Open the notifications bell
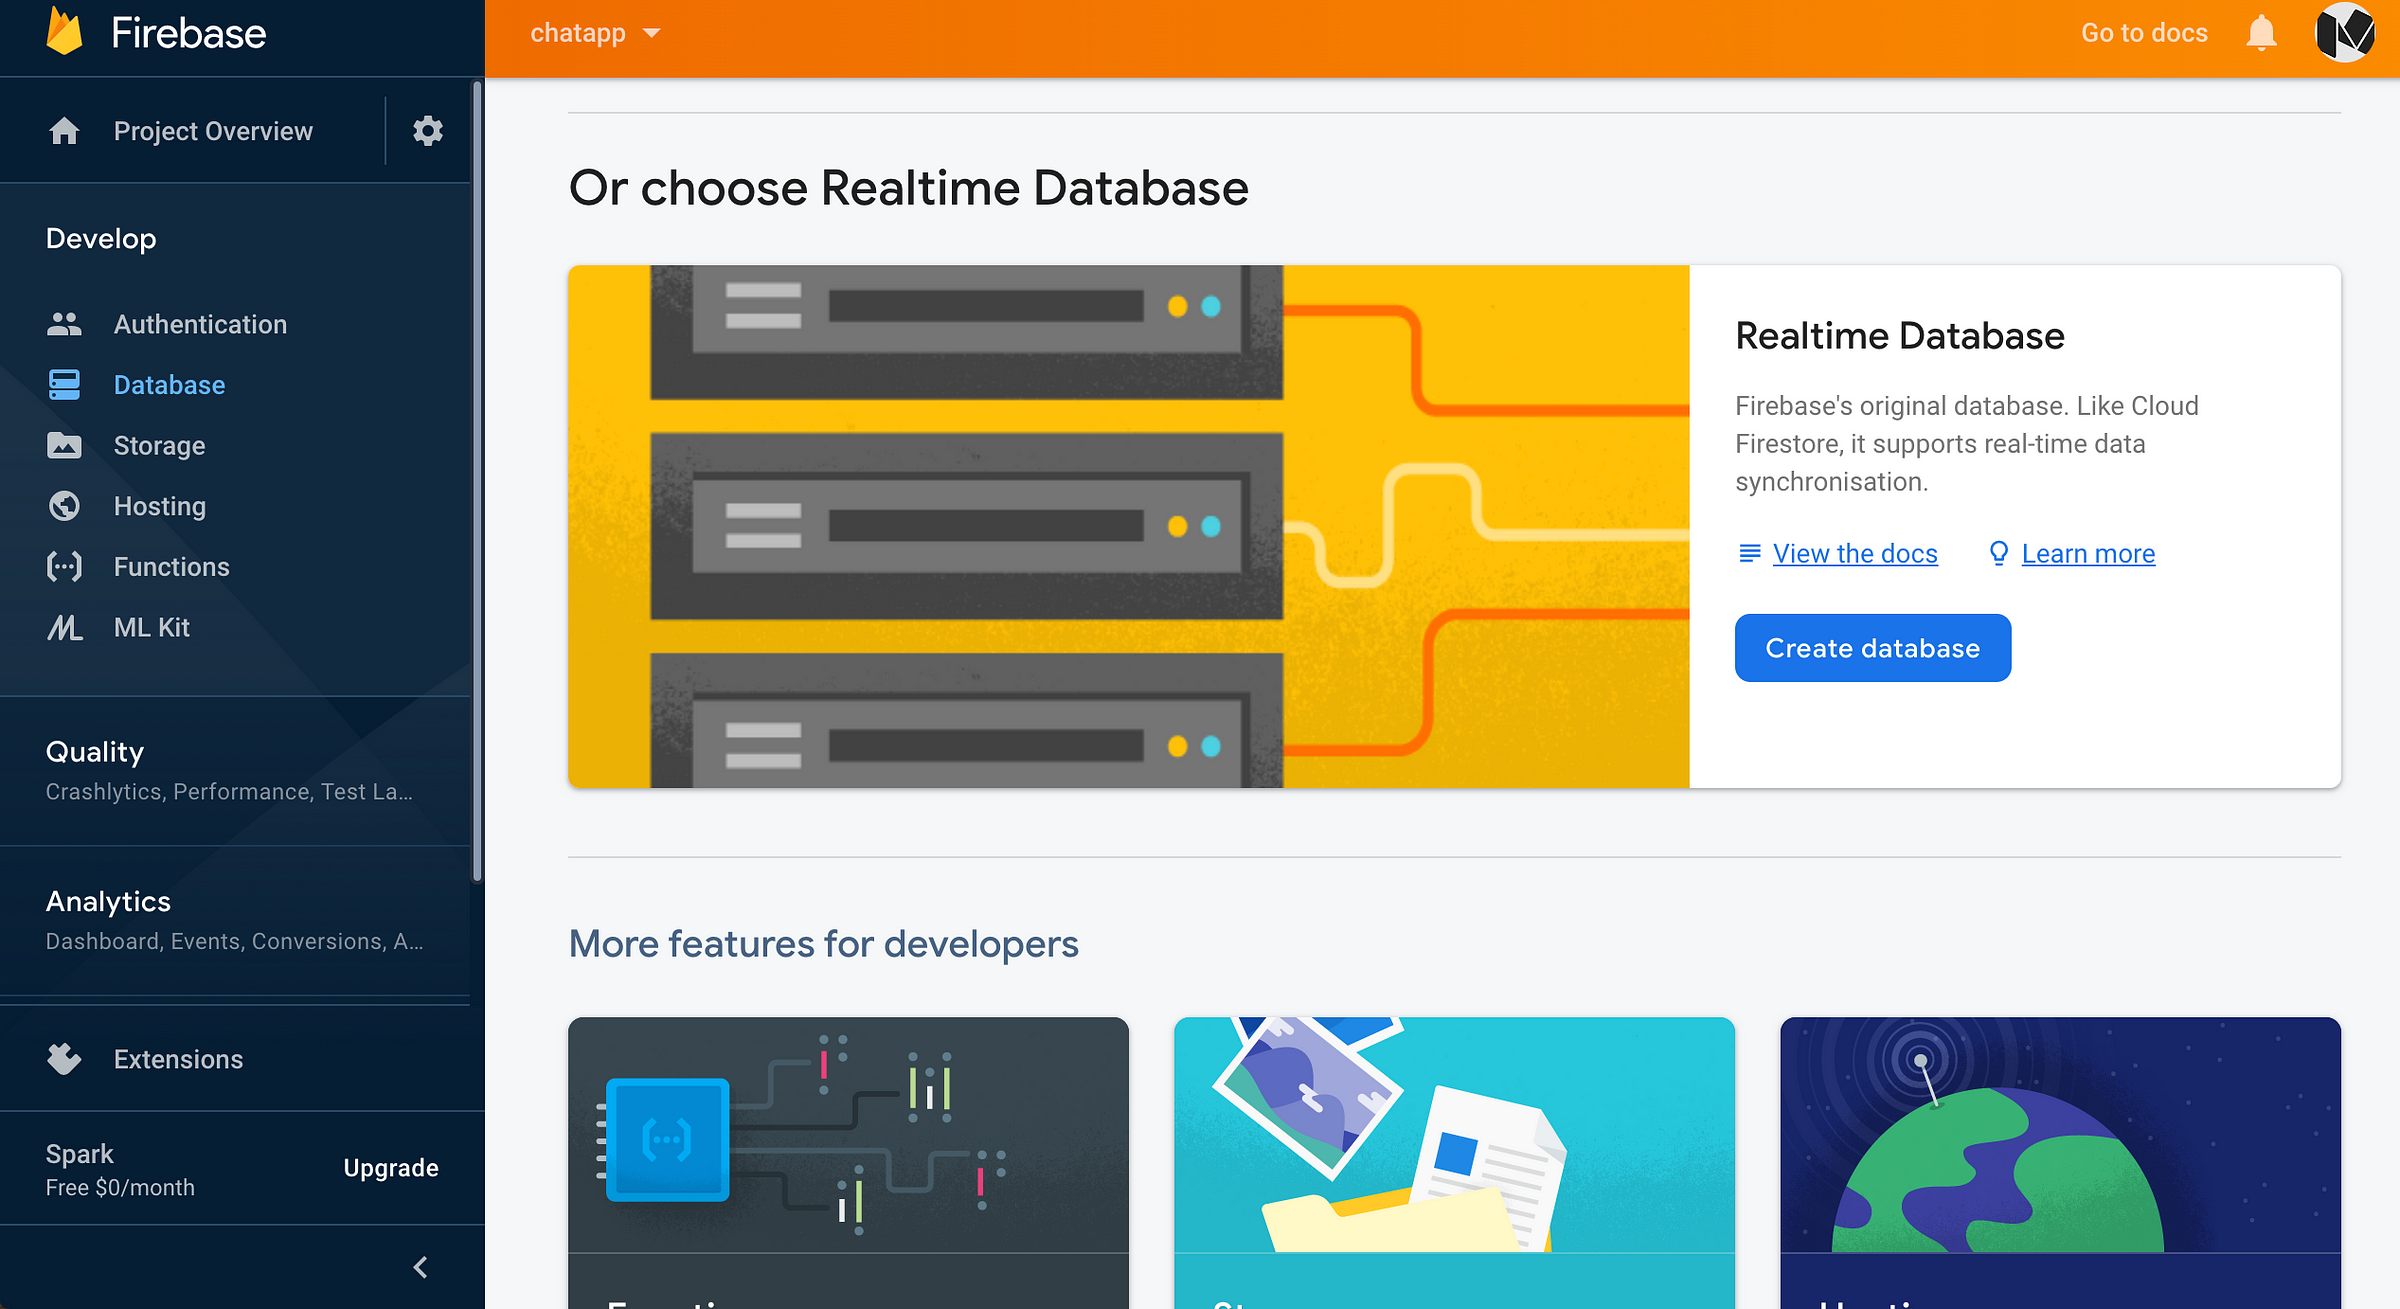Image resolution: width=2400 pixels, height=1309 pixels. tap(2261, 33)
